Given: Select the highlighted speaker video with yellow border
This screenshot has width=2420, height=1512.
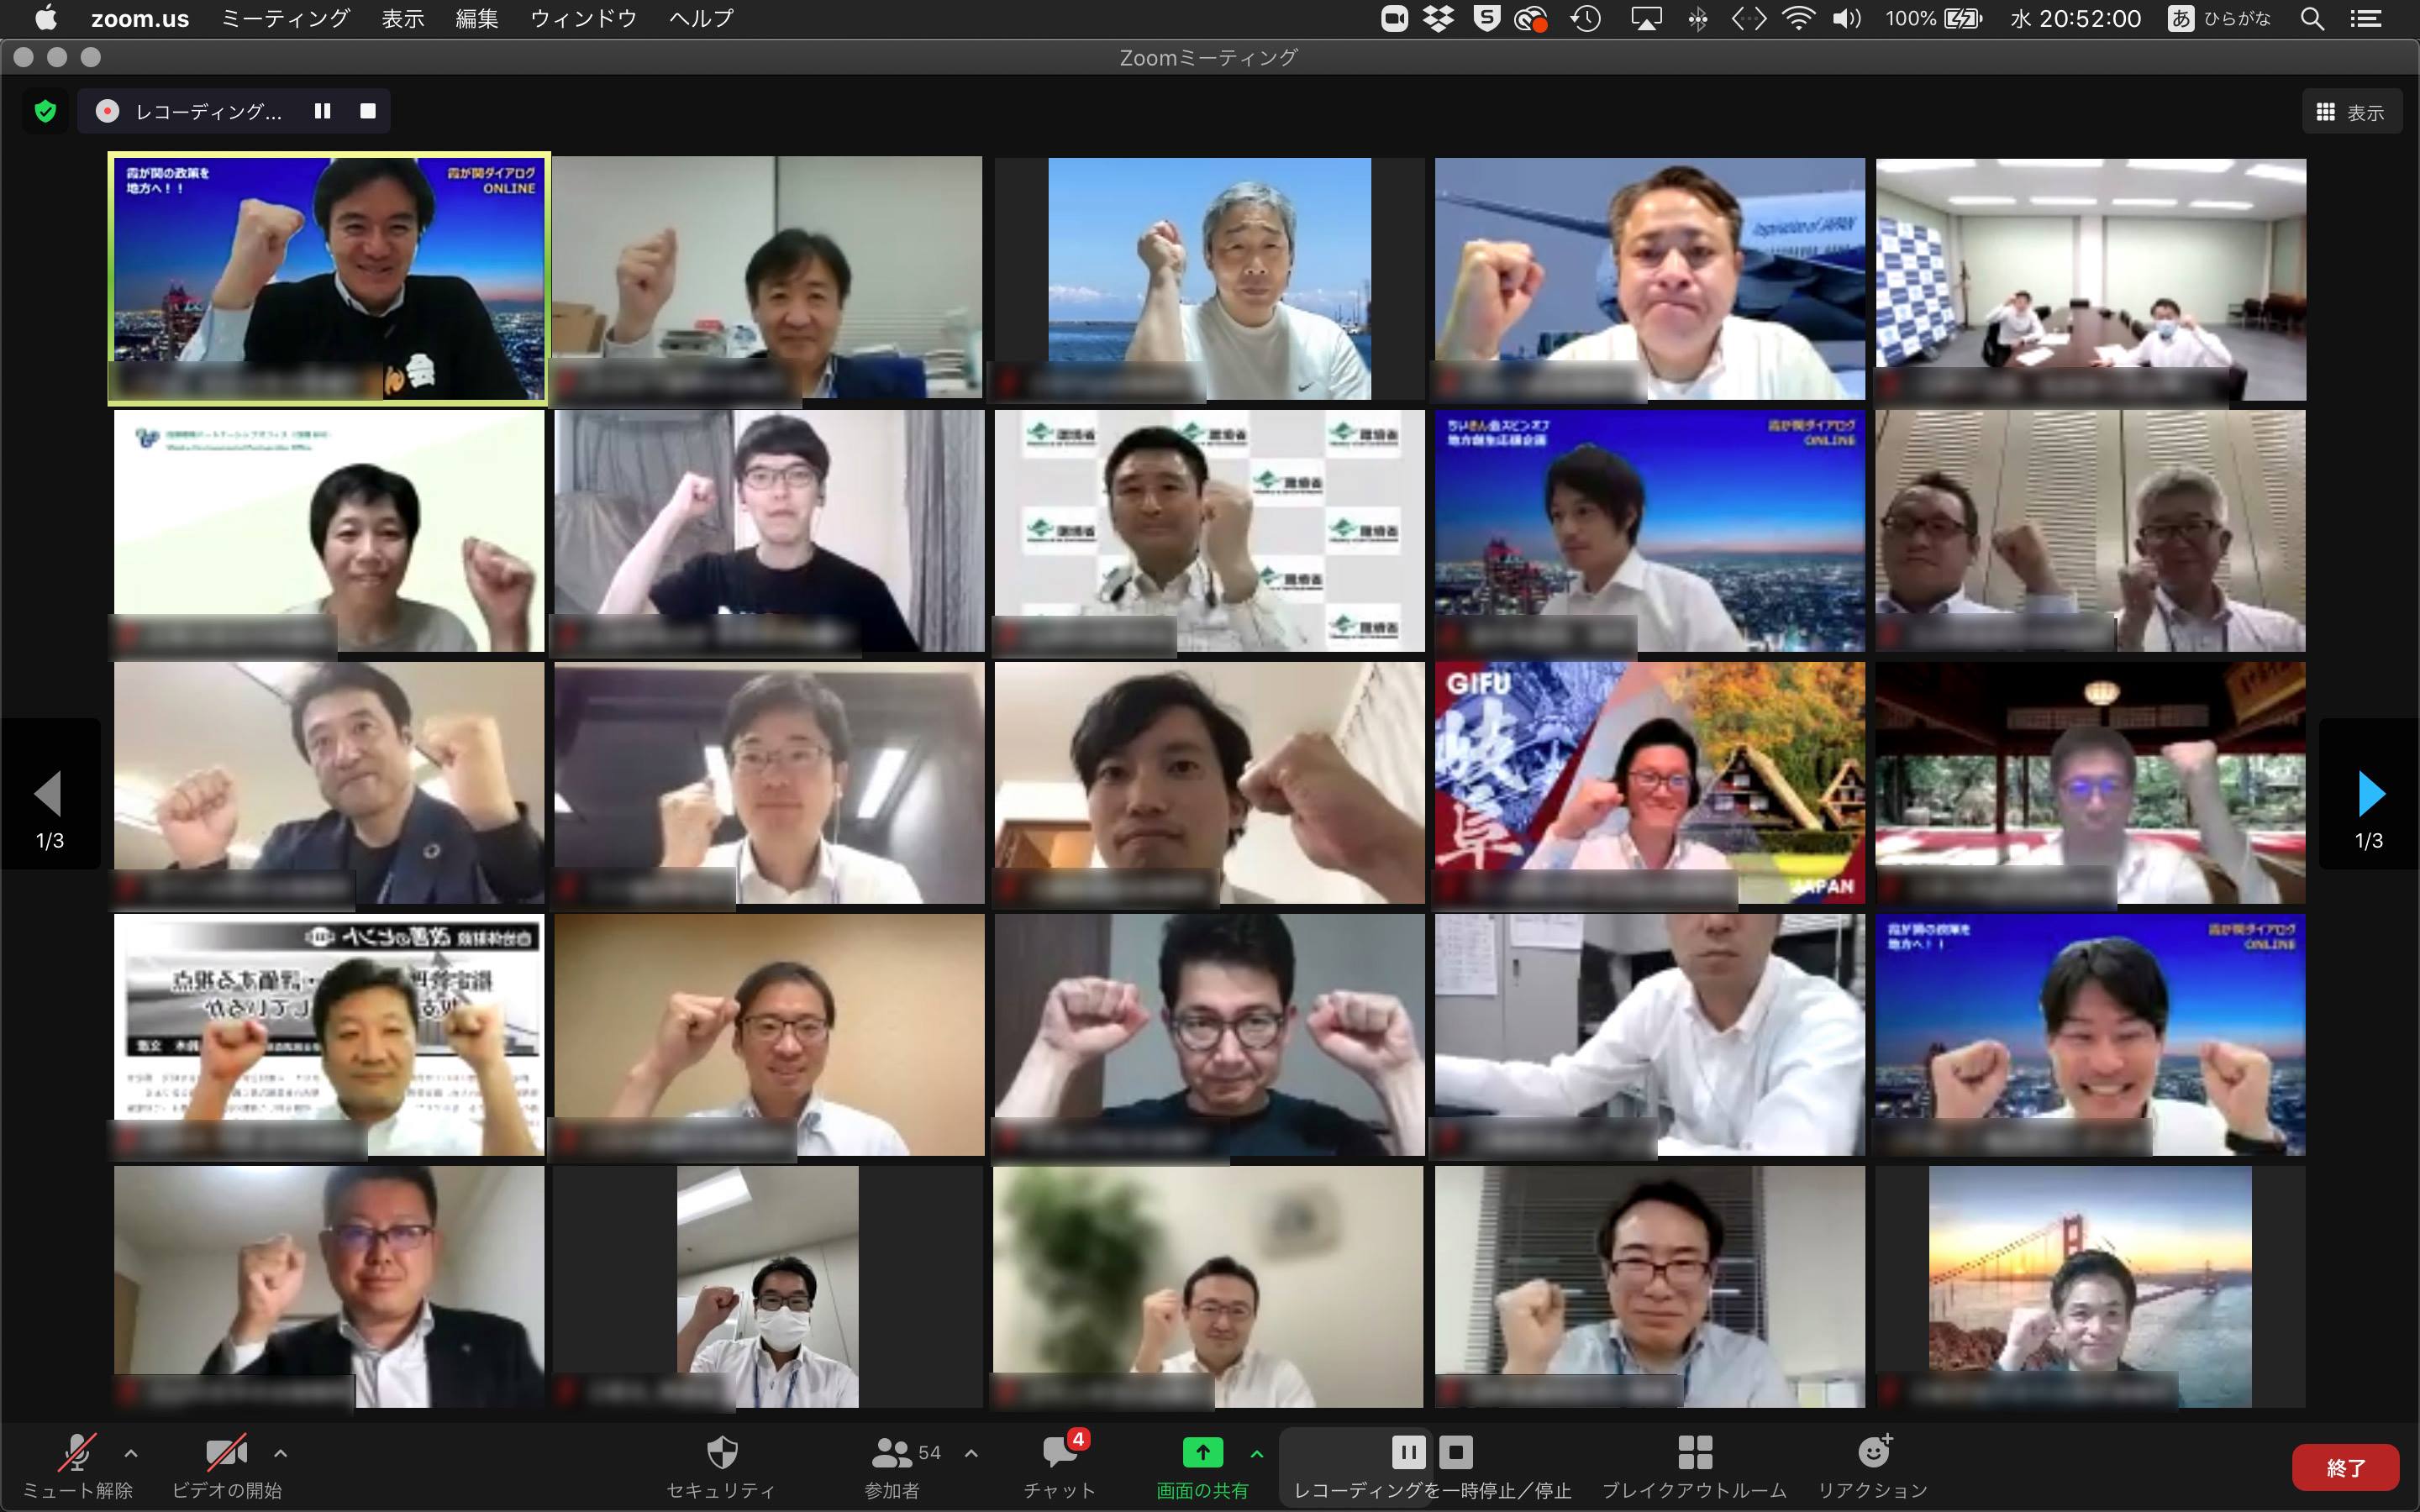Looking at the screenshot, I should (329, 279).
